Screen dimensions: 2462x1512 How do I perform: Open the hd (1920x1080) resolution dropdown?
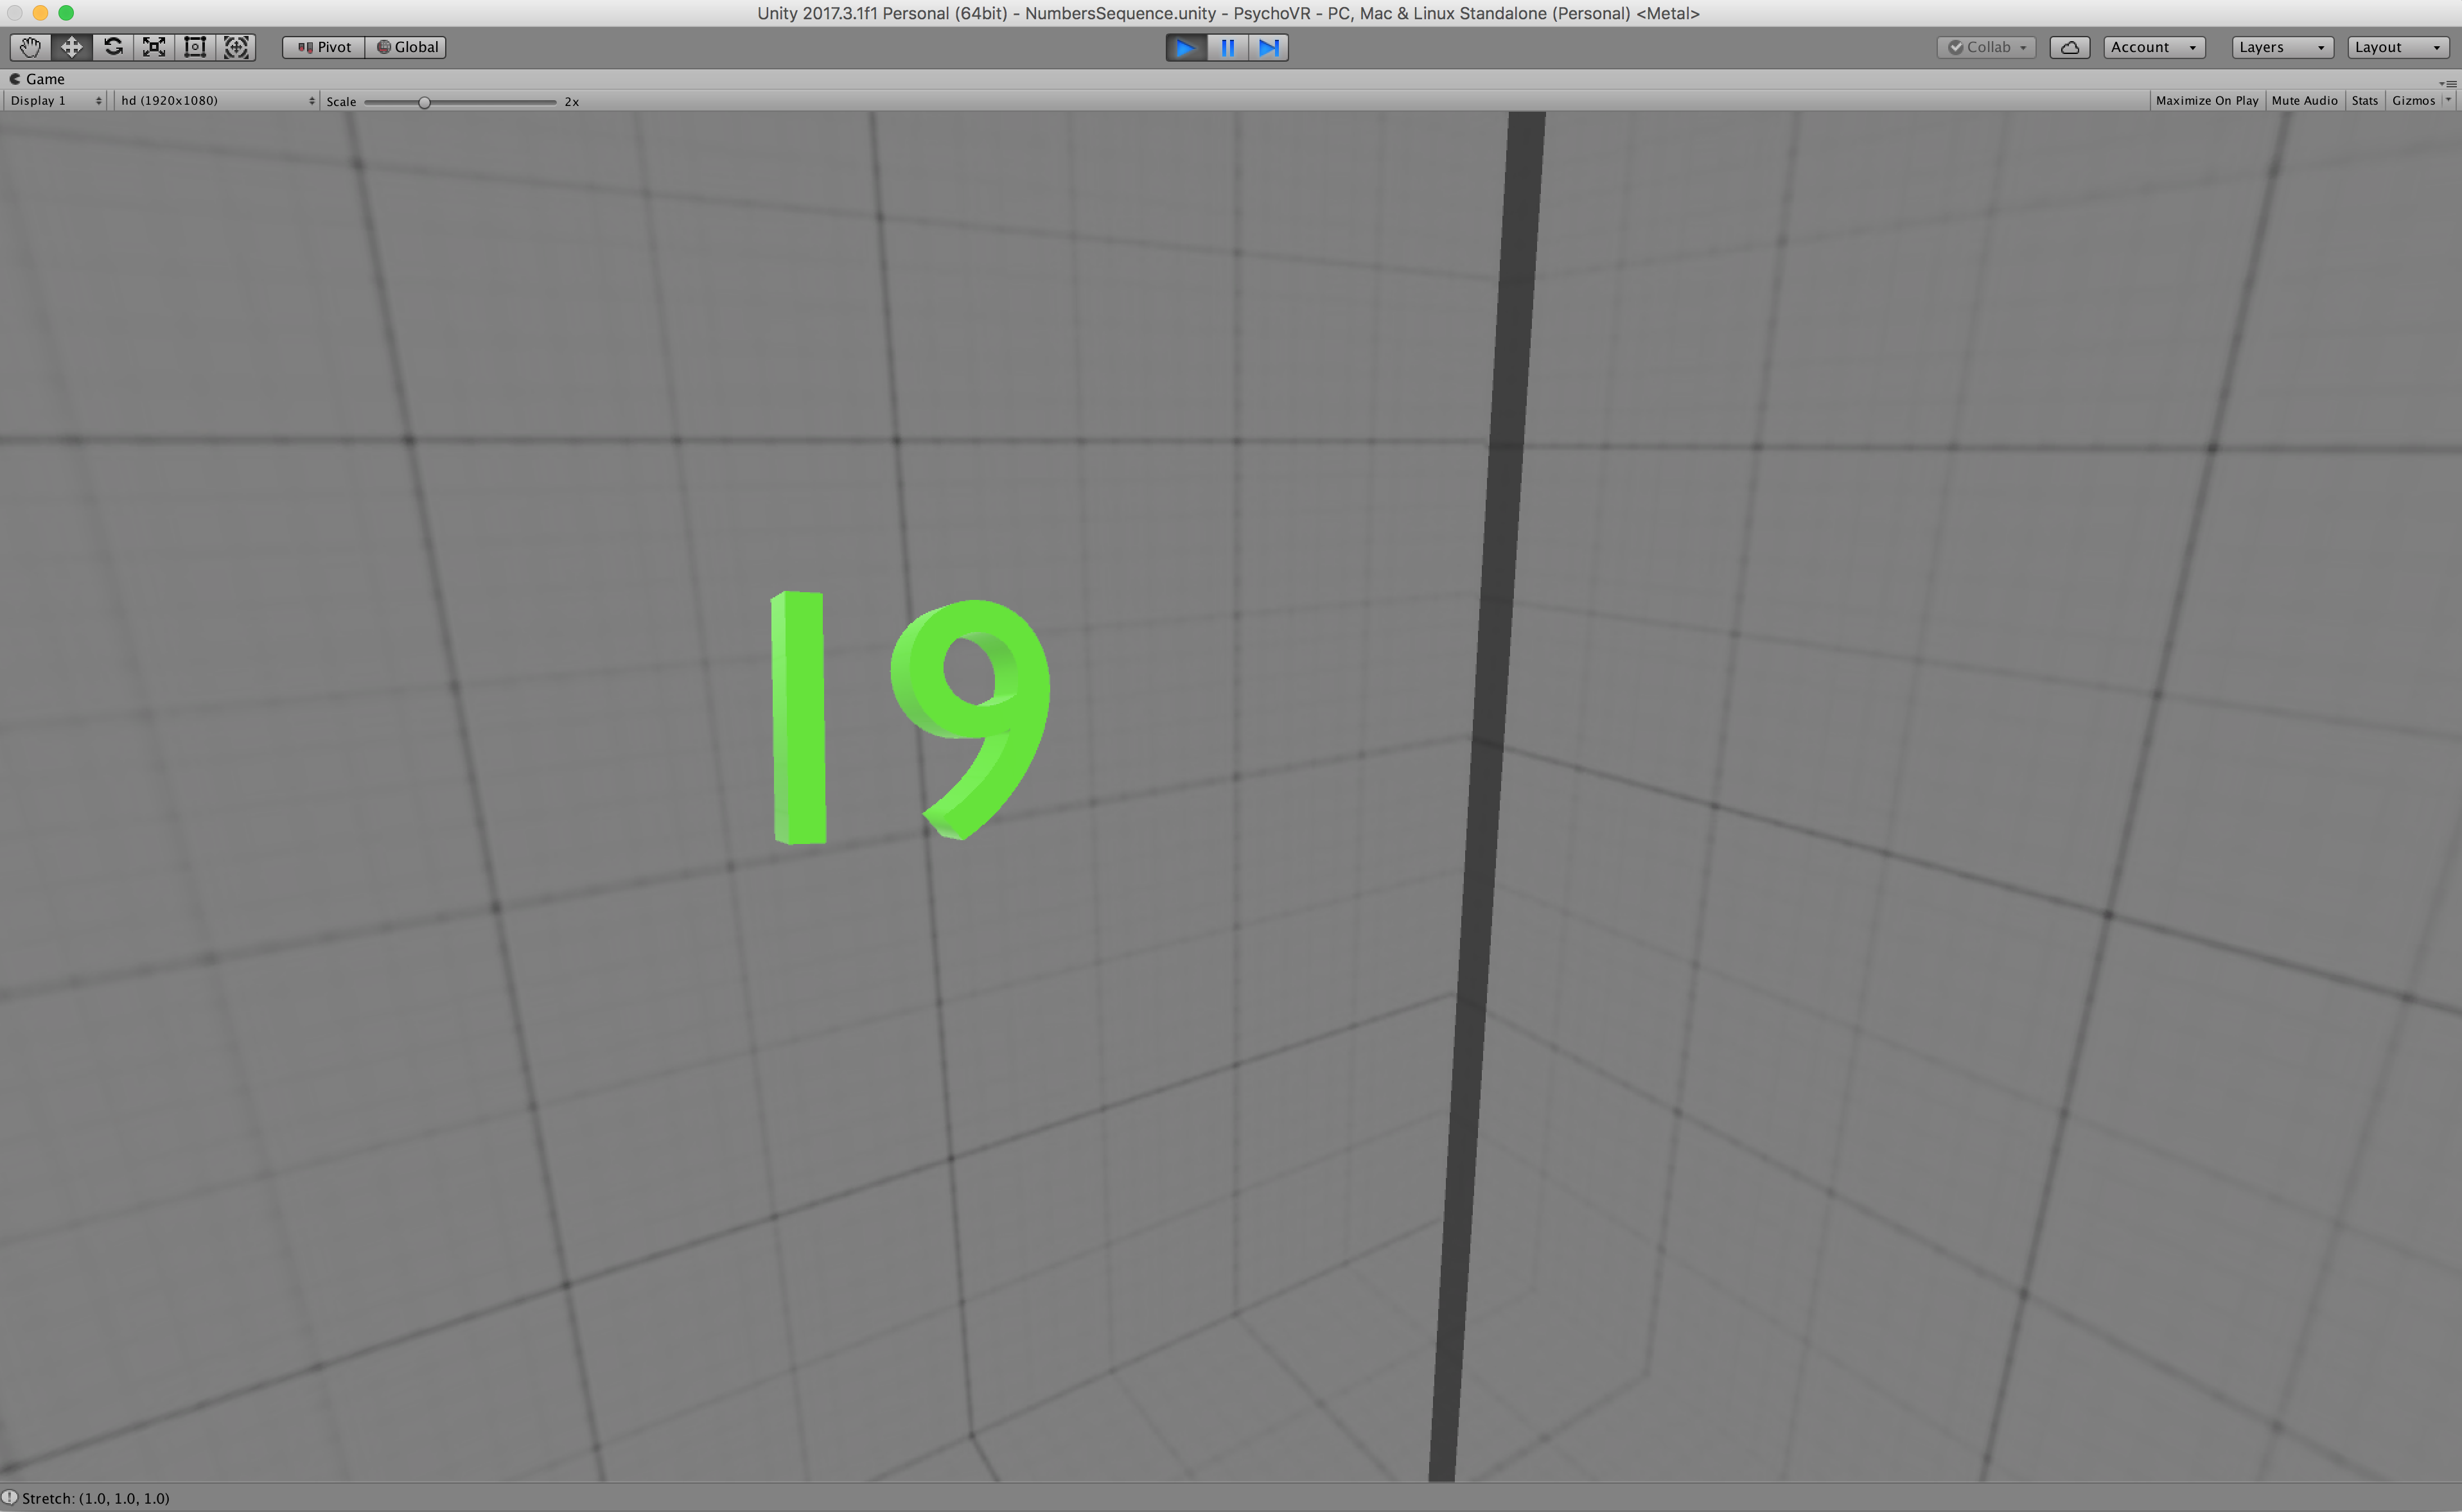pyautogui.click(x=216, y=100)
